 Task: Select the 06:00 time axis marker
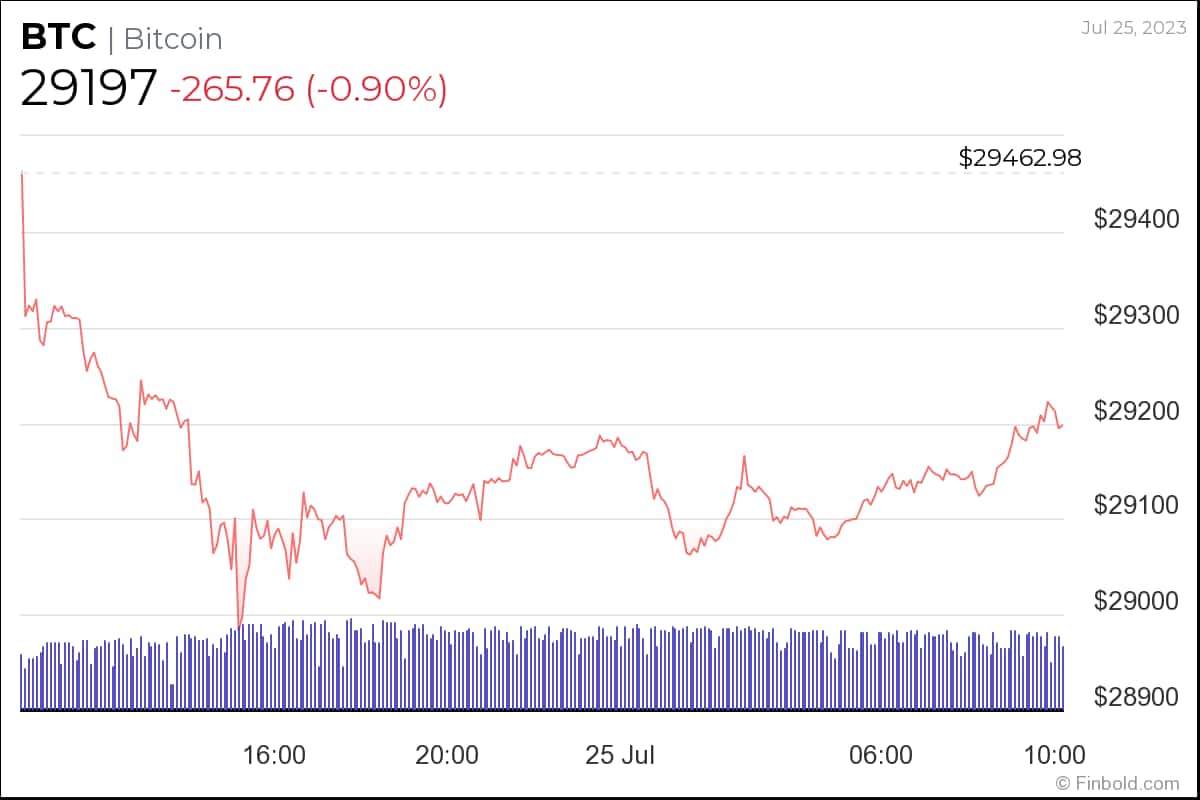(x=880, y=754)
